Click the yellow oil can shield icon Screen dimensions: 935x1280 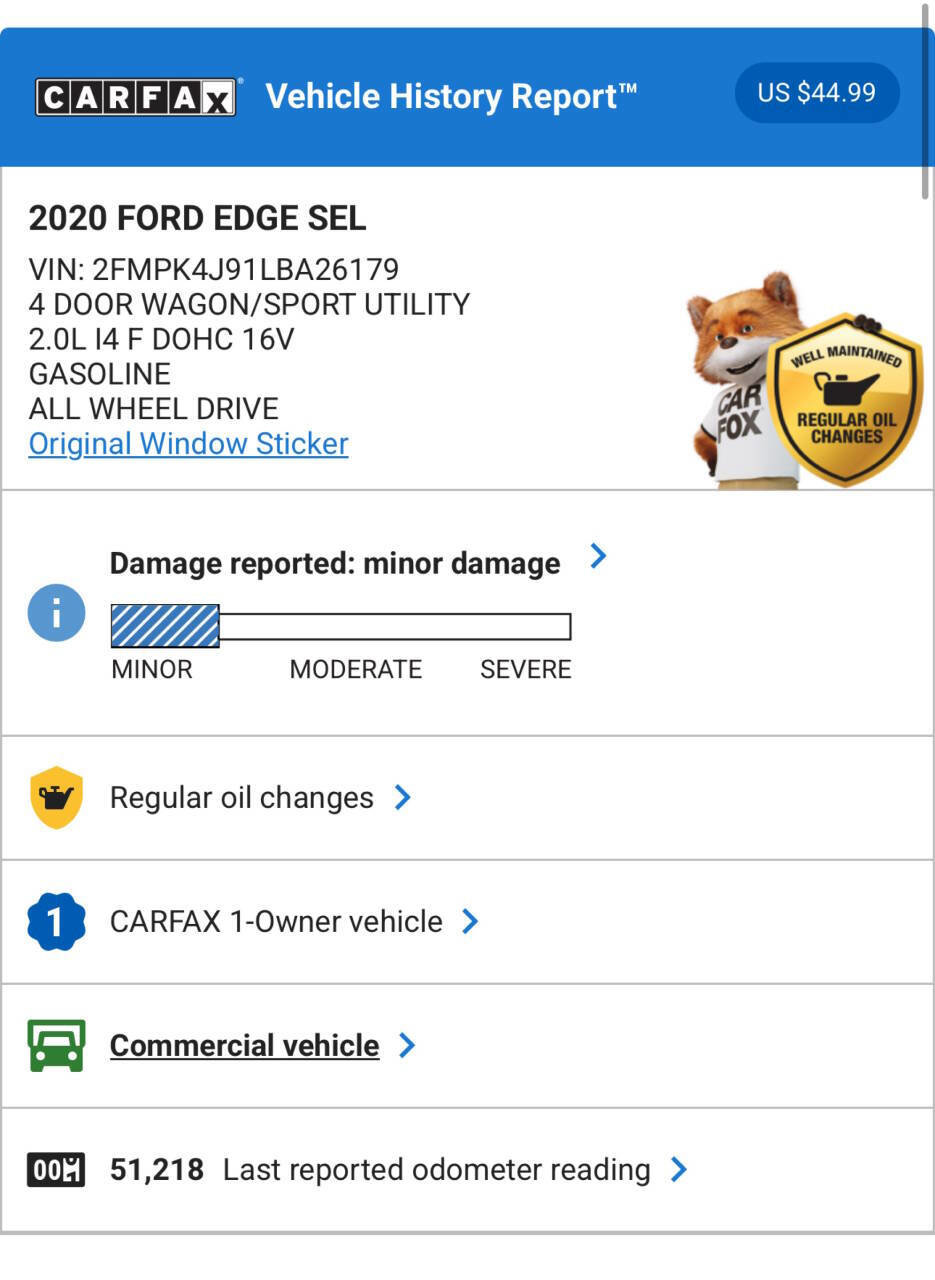(56, 797)
